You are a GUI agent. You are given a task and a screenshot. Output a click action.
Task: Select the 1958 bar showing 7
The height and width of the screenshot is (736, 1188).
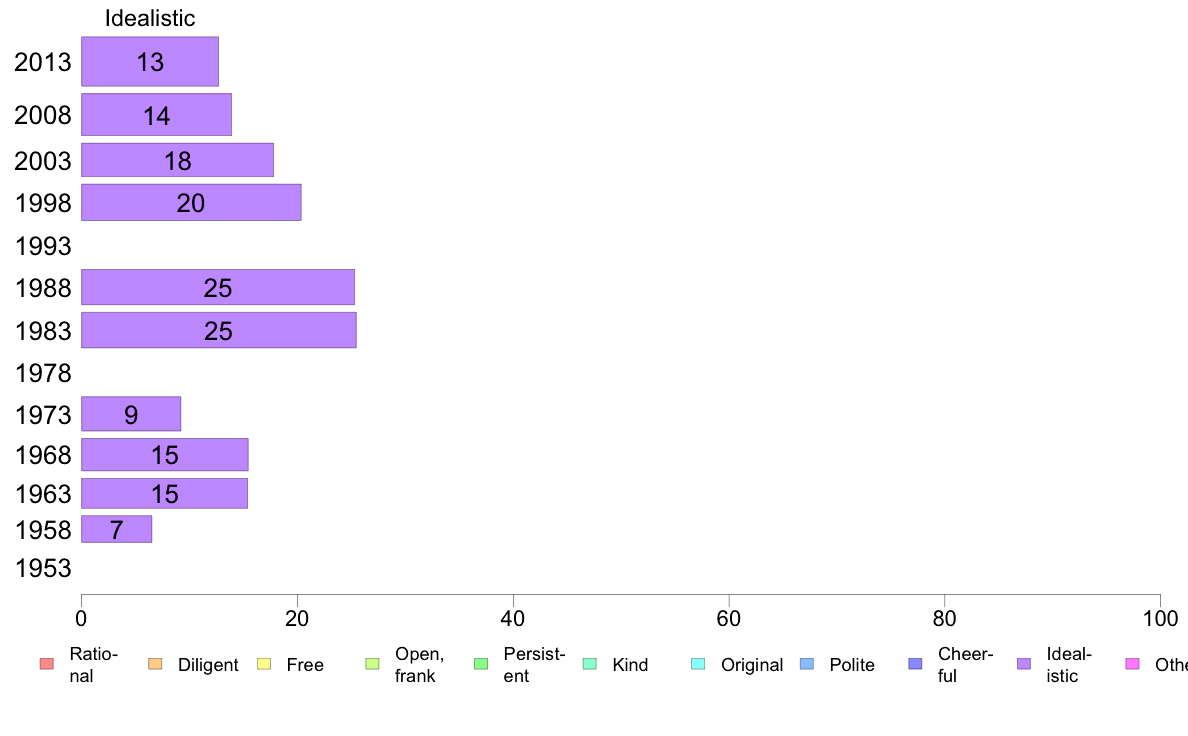pos(117,529)
